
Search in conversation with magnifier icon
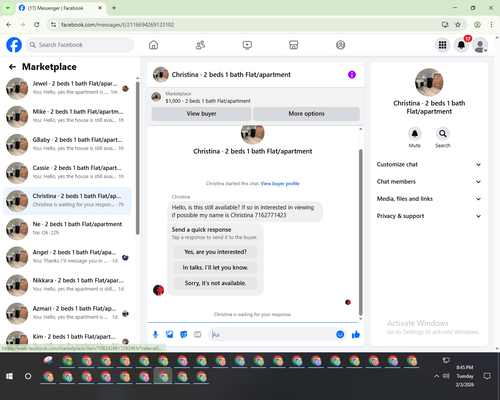443,134
